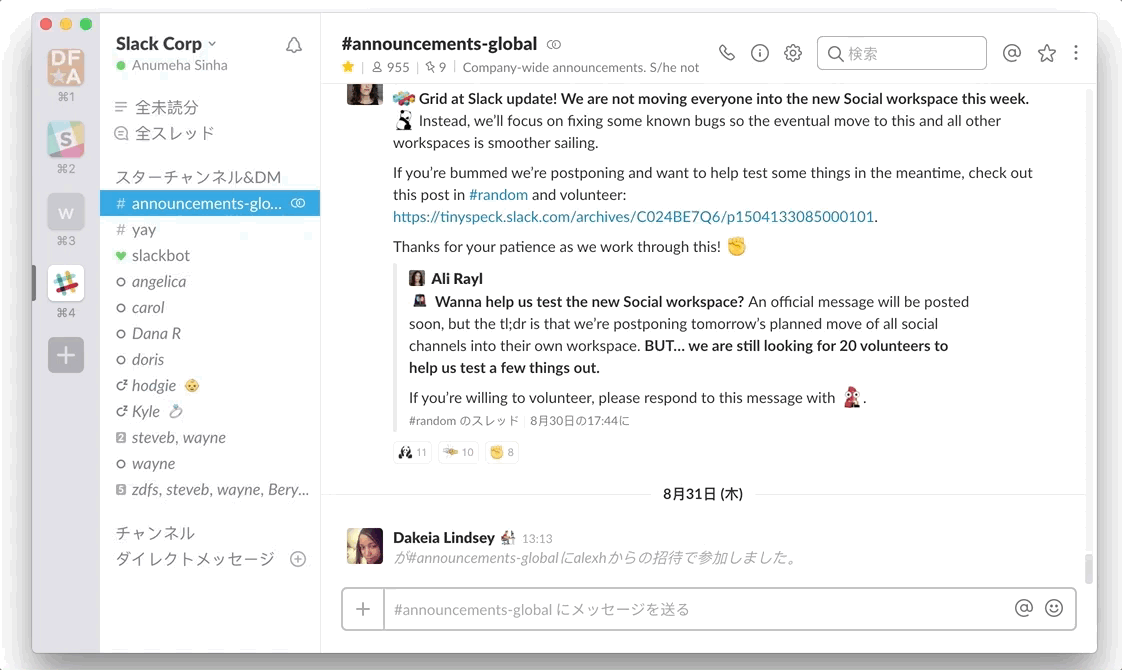
Task: Toggle the reaction with 10 count
Action: [458, 452]
